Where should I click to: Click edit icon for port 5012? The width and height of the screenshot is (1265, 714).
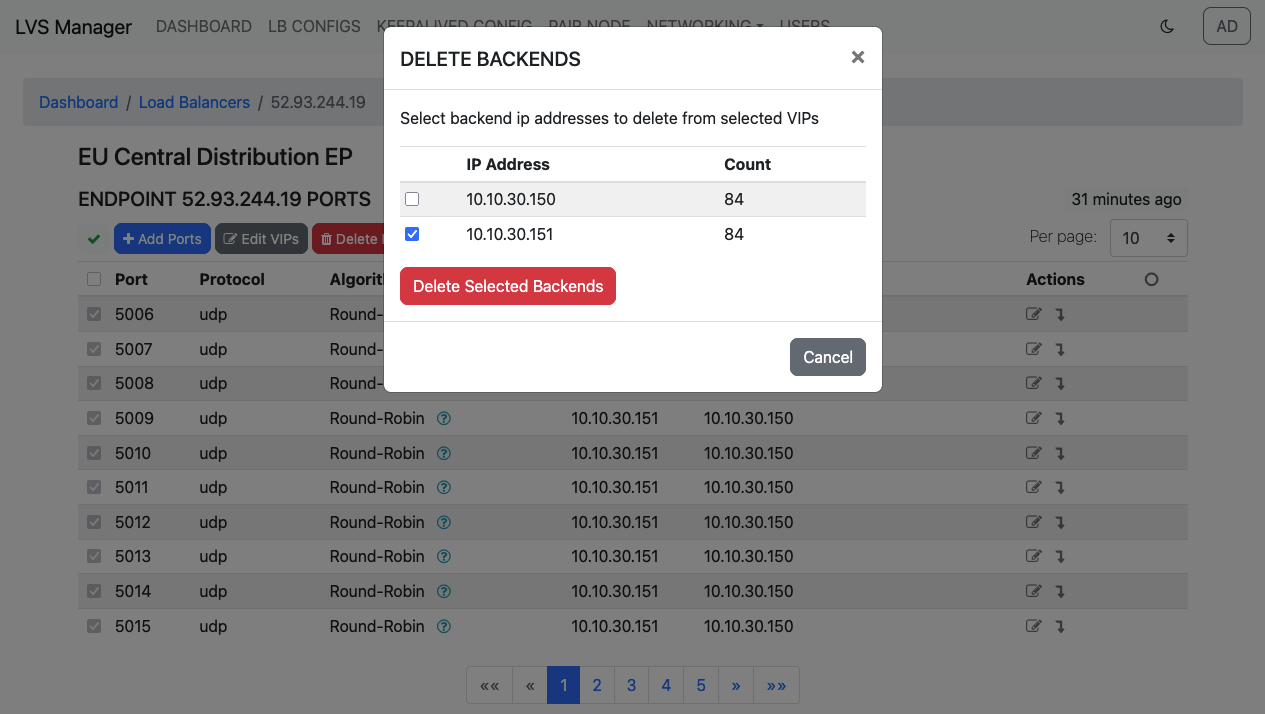(1034, 522)
